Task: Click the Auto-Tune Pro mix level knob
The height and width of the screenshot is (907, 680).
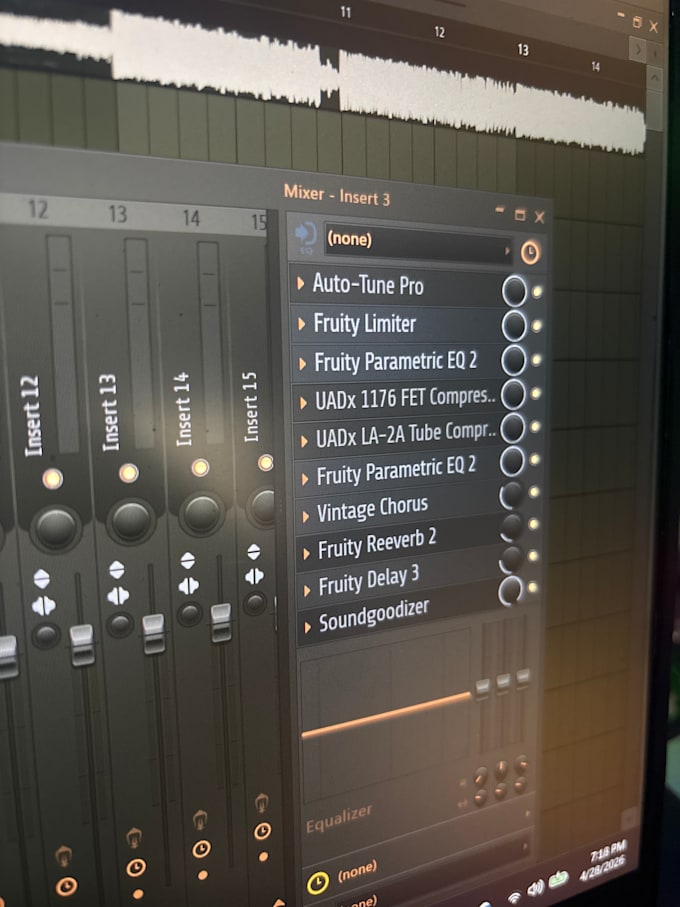Action: 514,291
